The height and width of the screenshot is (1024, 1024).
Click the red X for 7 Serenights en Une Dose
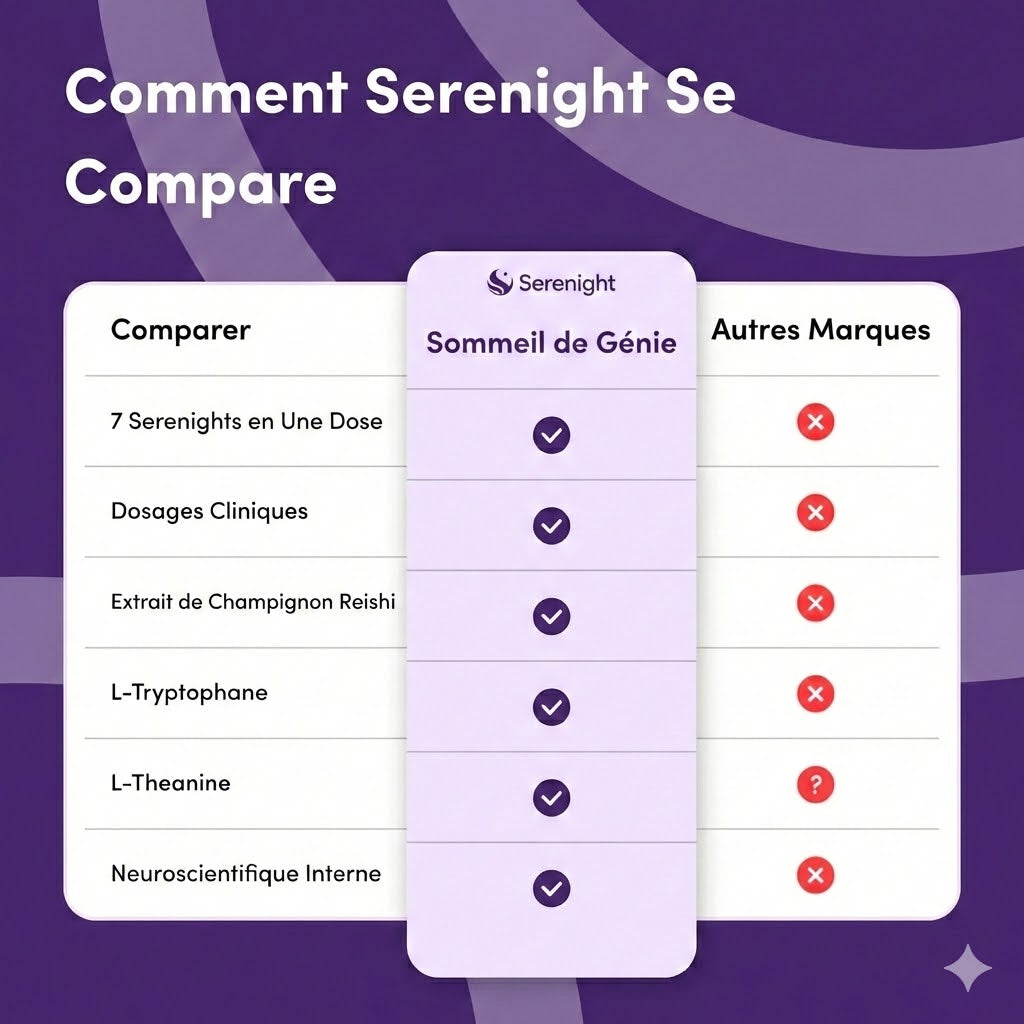[816, 422]
